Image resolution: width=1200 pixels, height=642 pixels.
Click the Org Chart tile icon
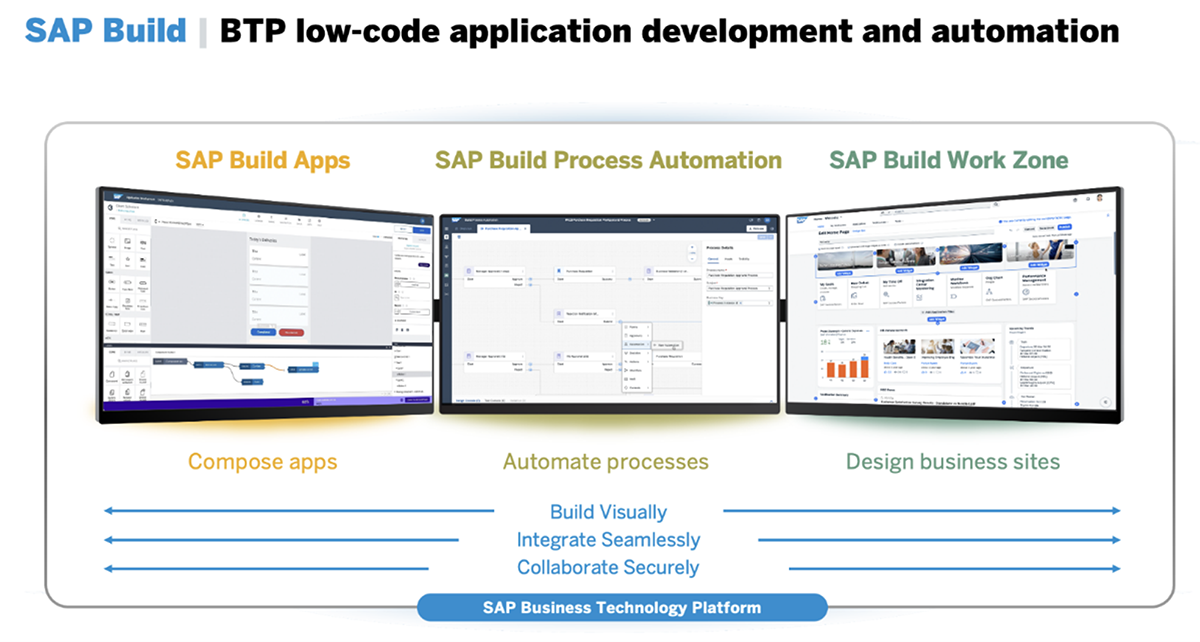pos(989,291)
